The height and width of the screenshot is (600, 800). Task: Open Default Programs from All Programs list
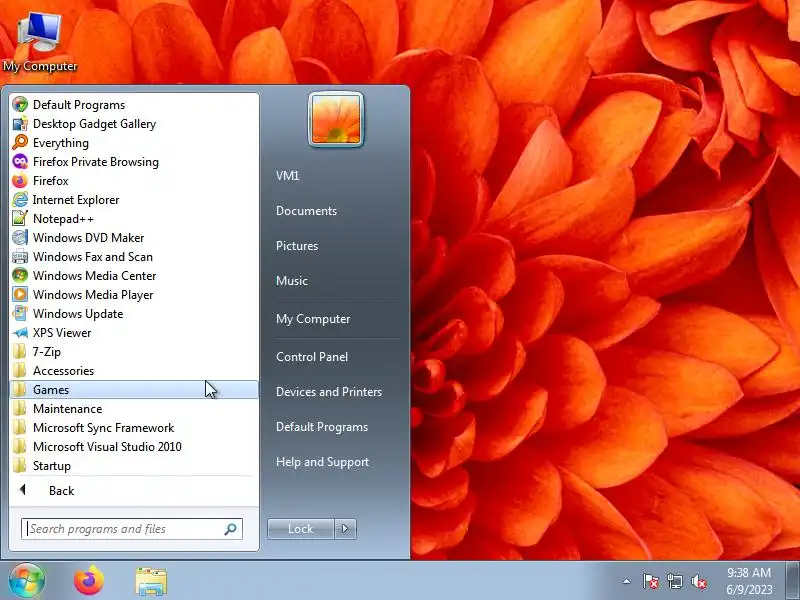[134, 105]
